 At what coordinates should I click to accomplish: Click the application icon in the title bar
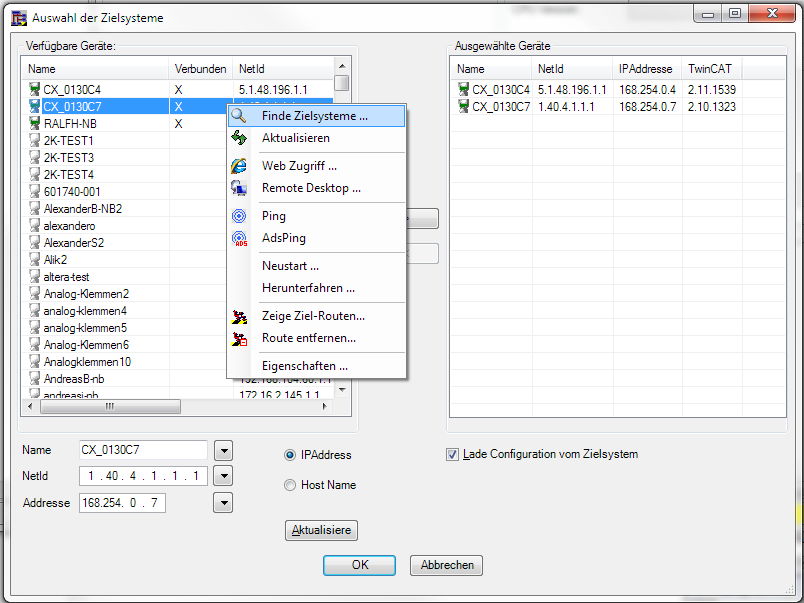tap(19, 18)
